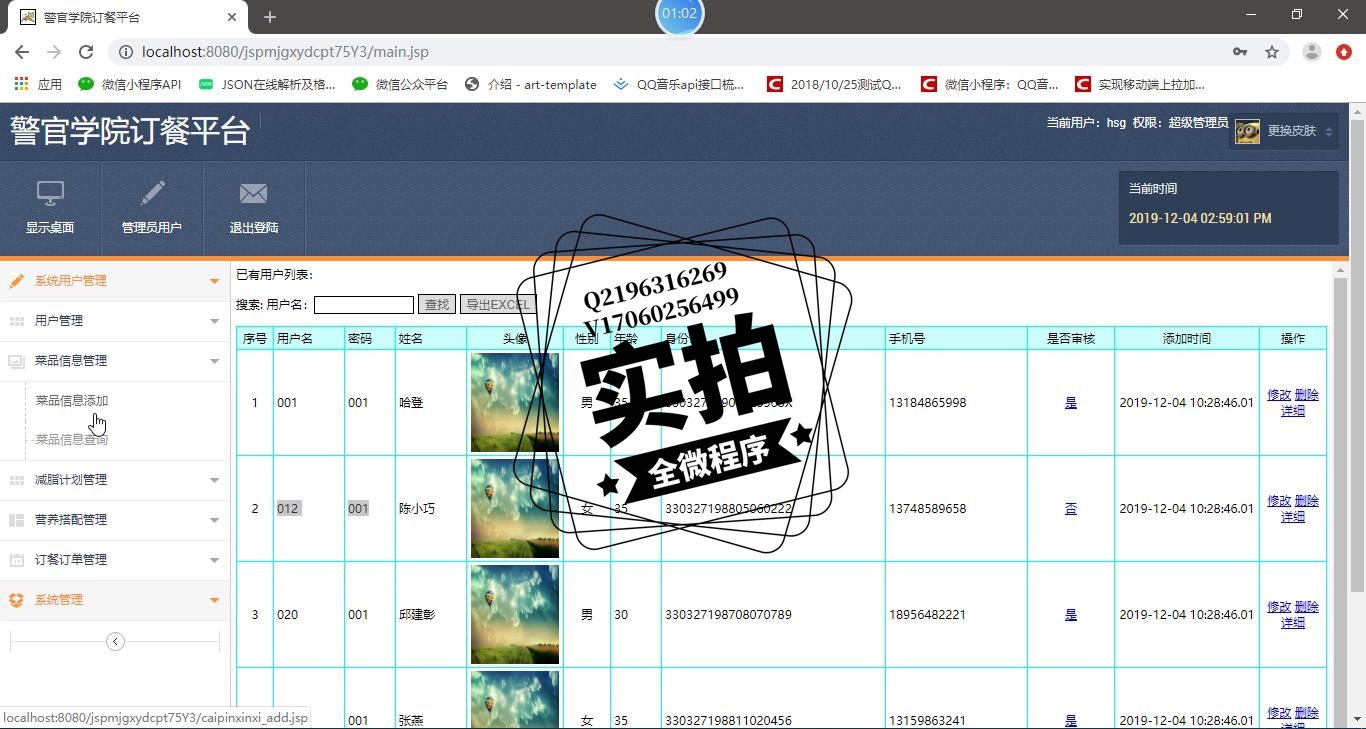Viewport: 1366px width, 729px height.
Task: Click 删除 link for user 020
Action: pyautogui.click(x=1307, y=607)
